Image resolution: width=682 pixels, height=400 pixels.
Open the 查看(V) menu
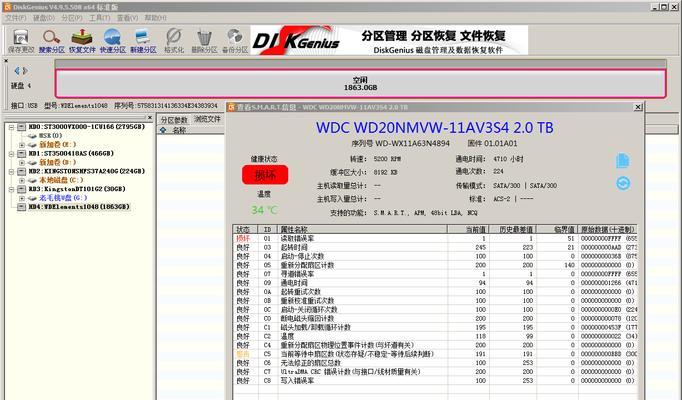(127, 18)
